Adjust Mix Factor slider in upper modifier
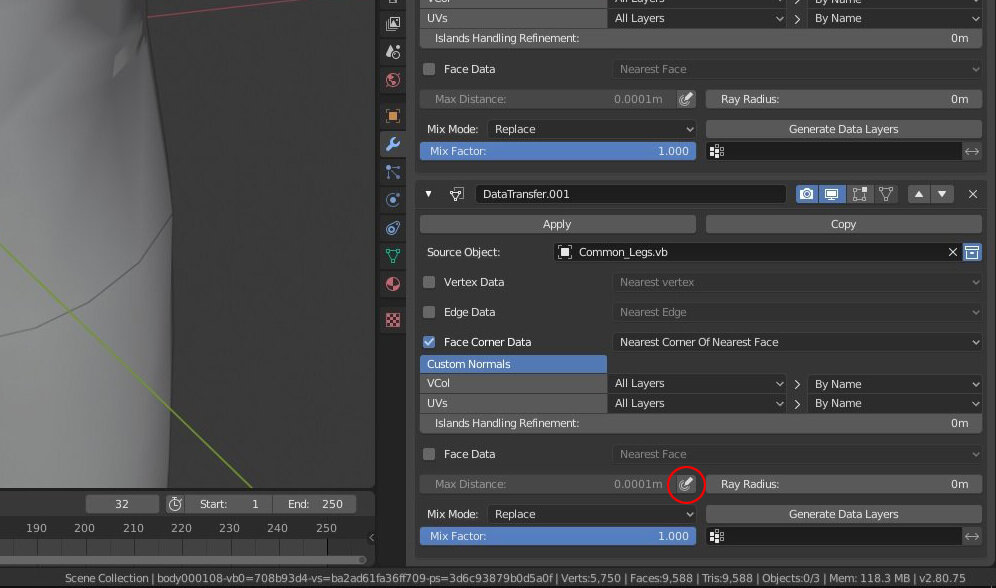 (x=558, y=151)
